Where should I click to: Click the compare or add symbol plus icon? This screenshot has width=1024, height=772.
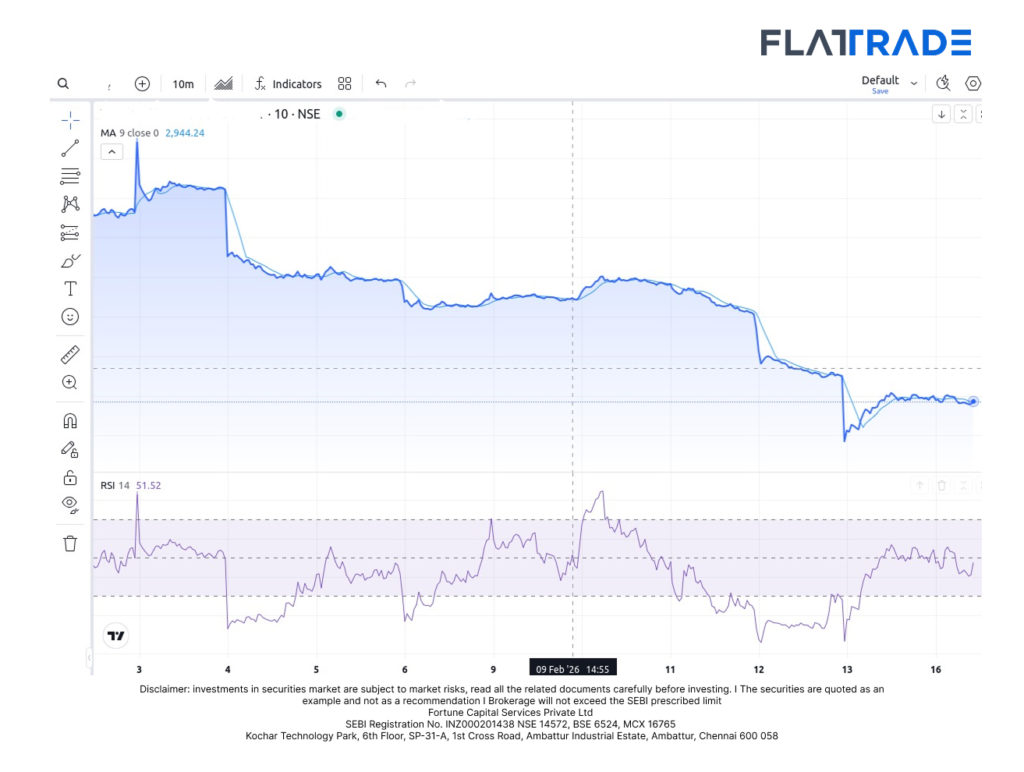click(x=142, y=84)
